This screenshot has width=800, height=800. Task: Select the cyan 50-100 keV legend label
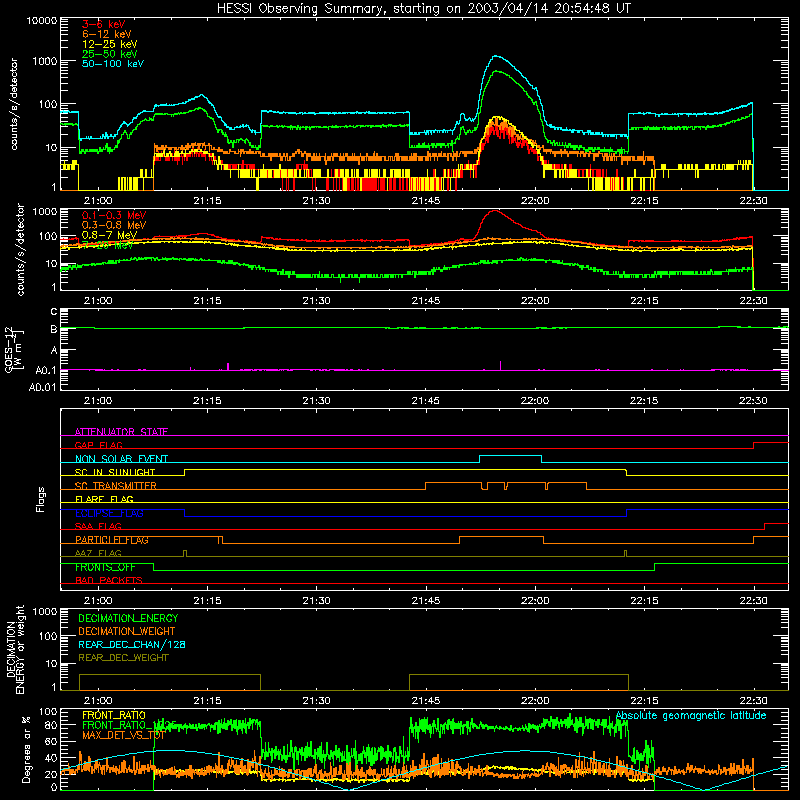coord(113,63)
